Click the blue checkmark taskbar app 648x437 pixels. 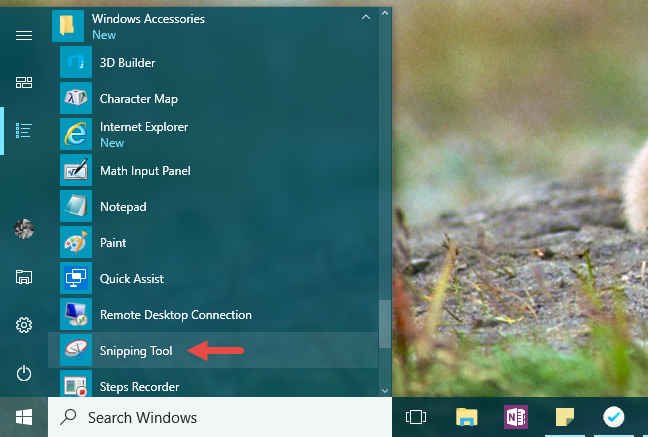tap(613, 417)
